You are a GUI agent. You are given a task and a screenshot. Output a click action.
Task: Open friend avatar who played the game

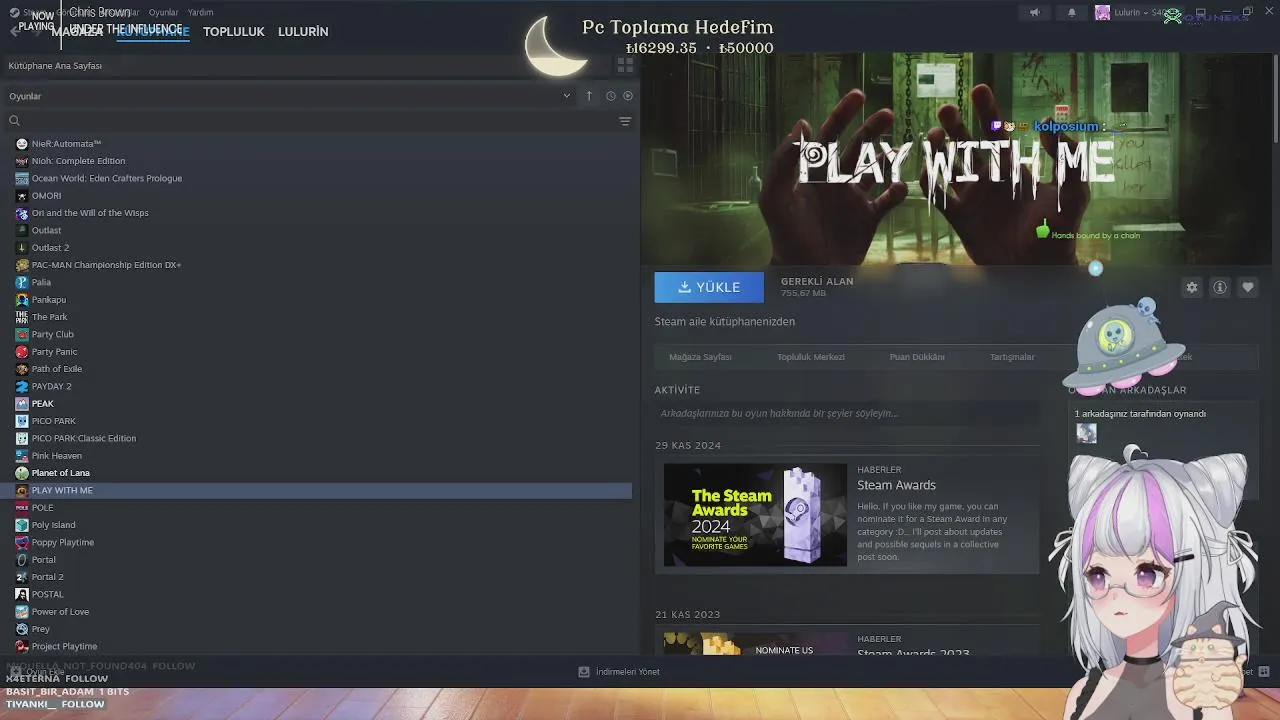point(1086,433)
